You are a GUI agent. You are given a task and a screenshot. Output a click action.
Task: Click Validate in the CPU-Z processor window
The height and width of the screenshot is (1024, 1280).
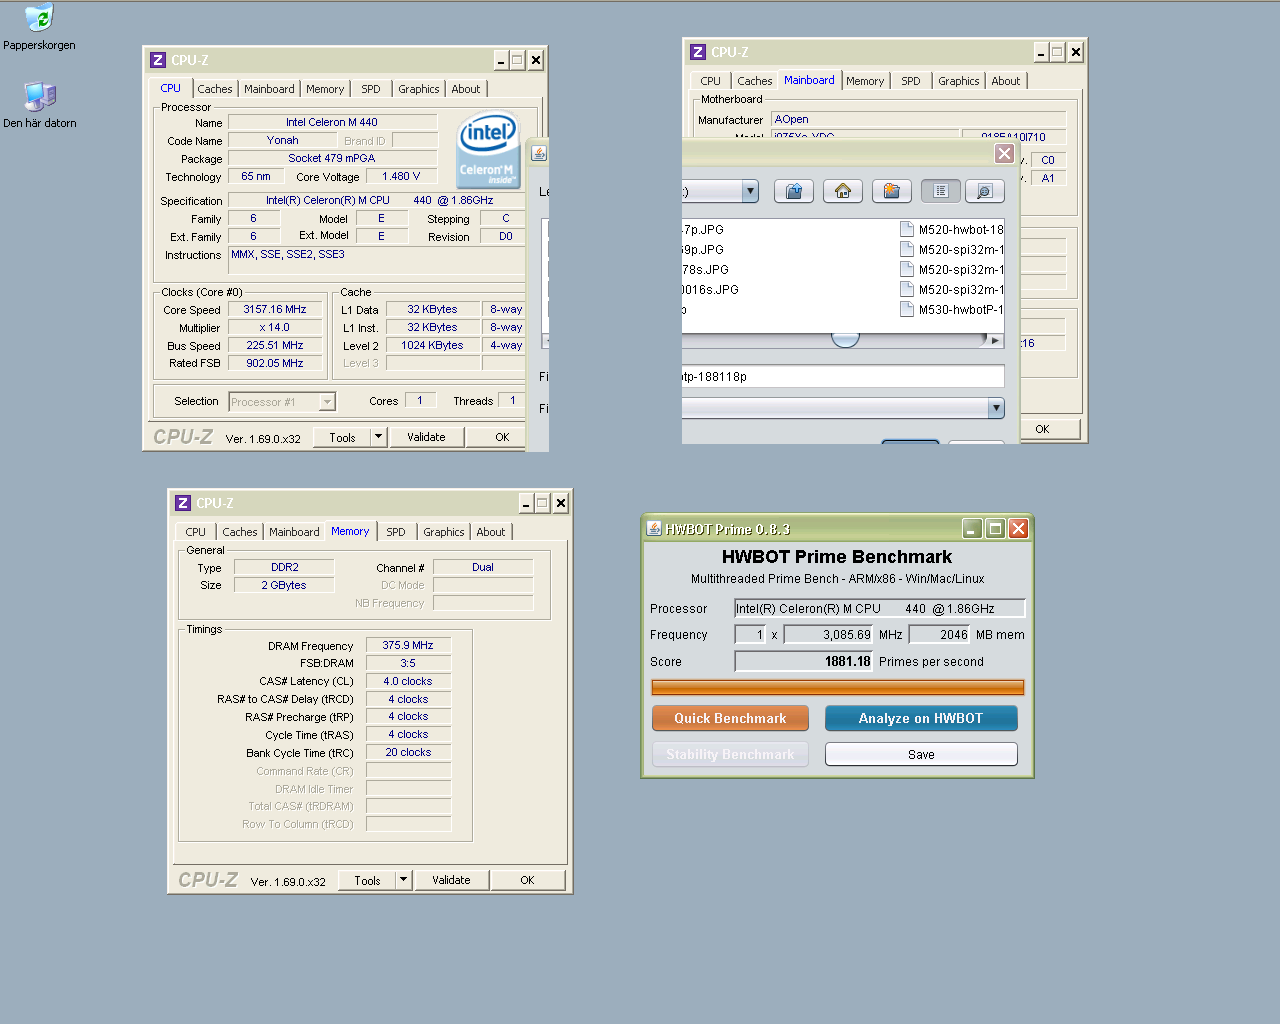click(426, 437)
